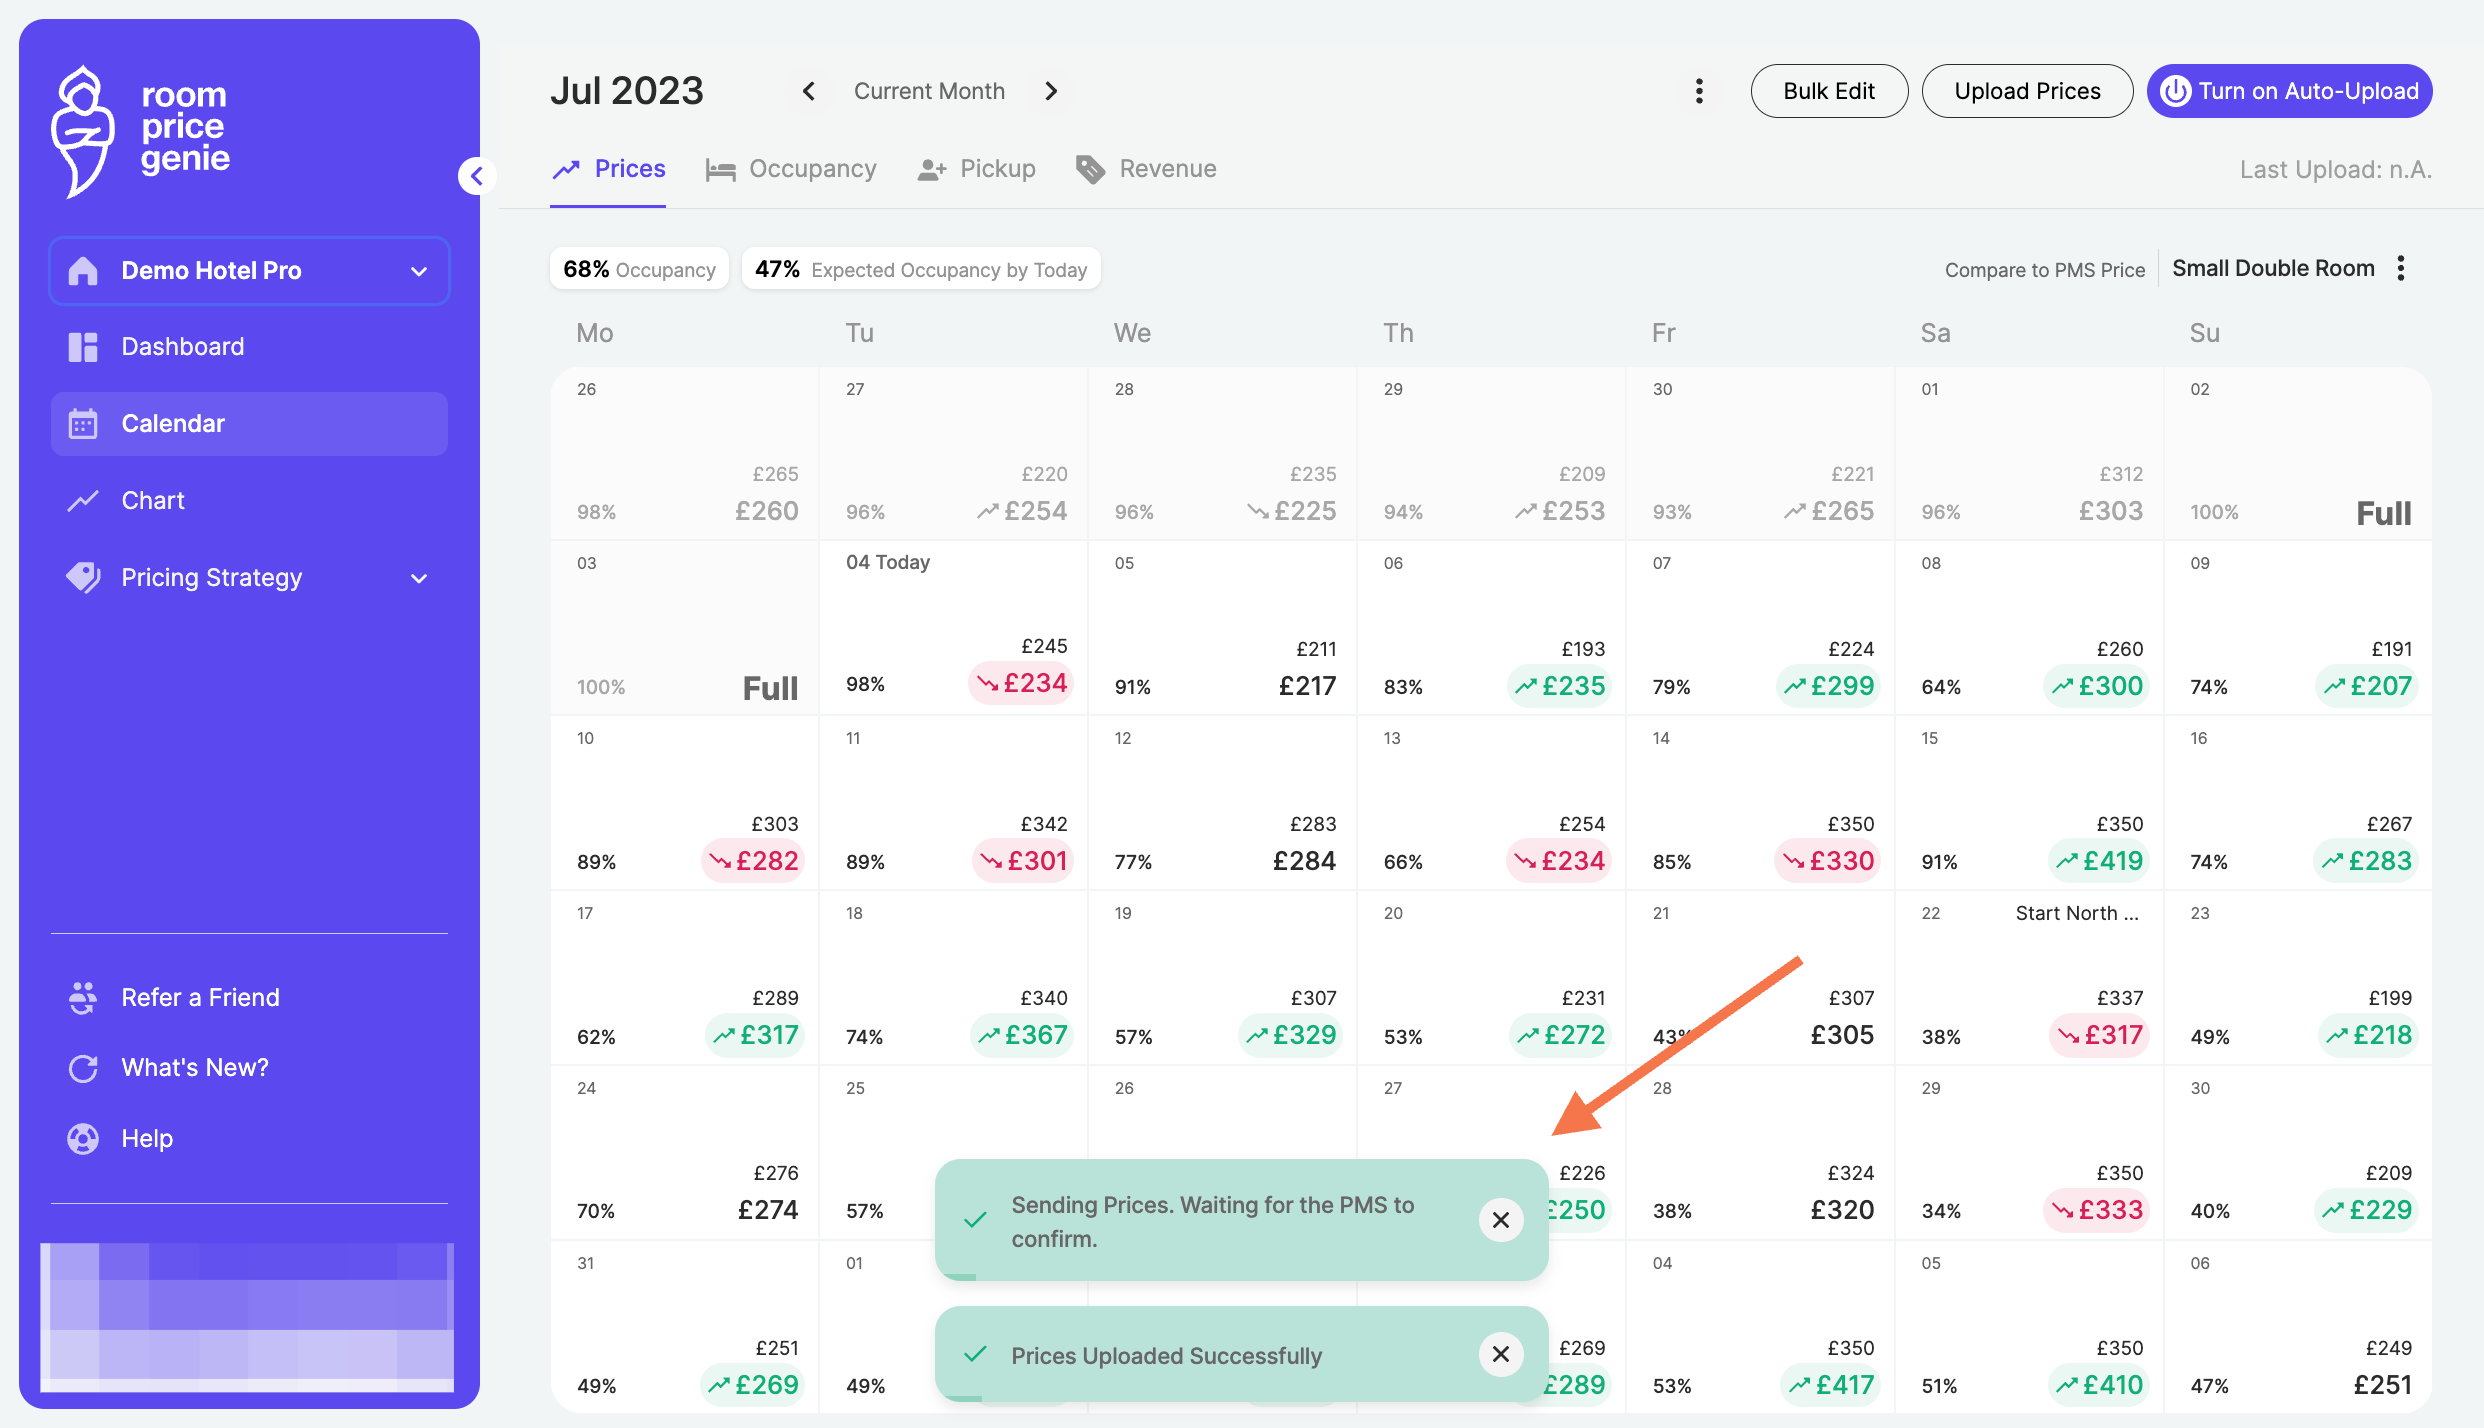Open the Small Double Room selector

[x=2273, y=269]
